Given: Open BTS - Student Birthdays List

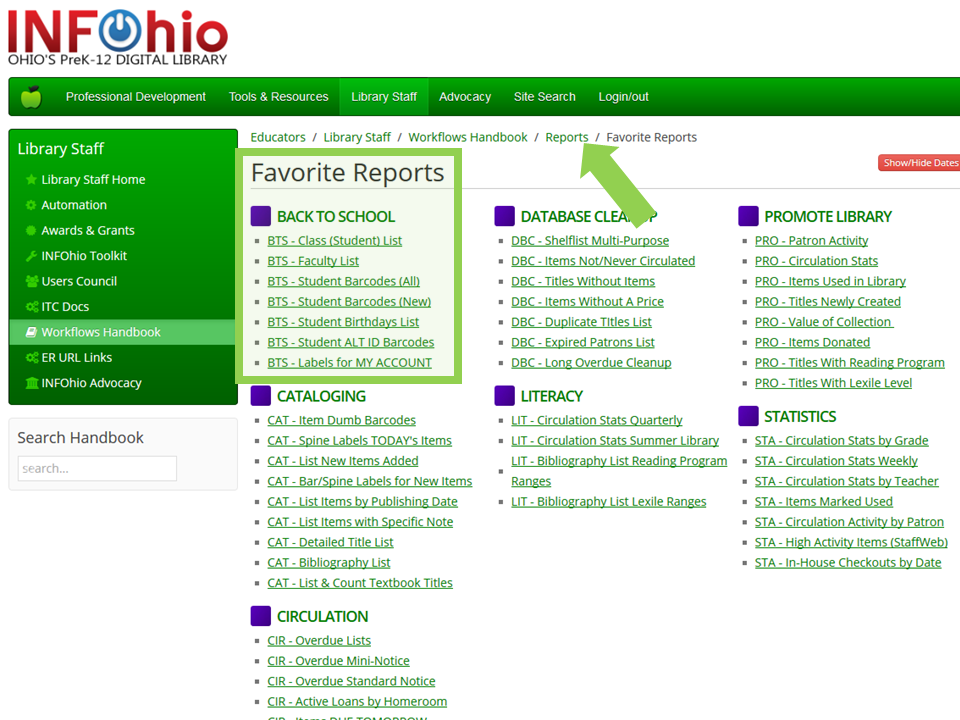Looking at the screenshot, I should (x=343, y=322).
